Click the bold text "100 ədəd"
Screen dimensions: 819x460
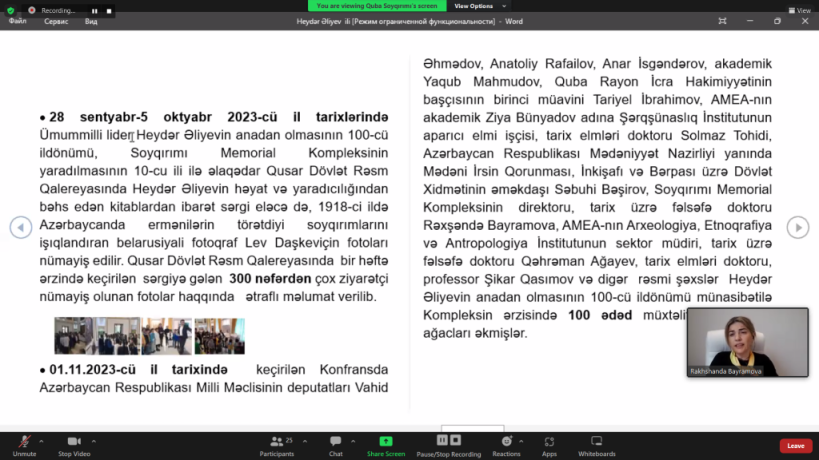[600, 315]
